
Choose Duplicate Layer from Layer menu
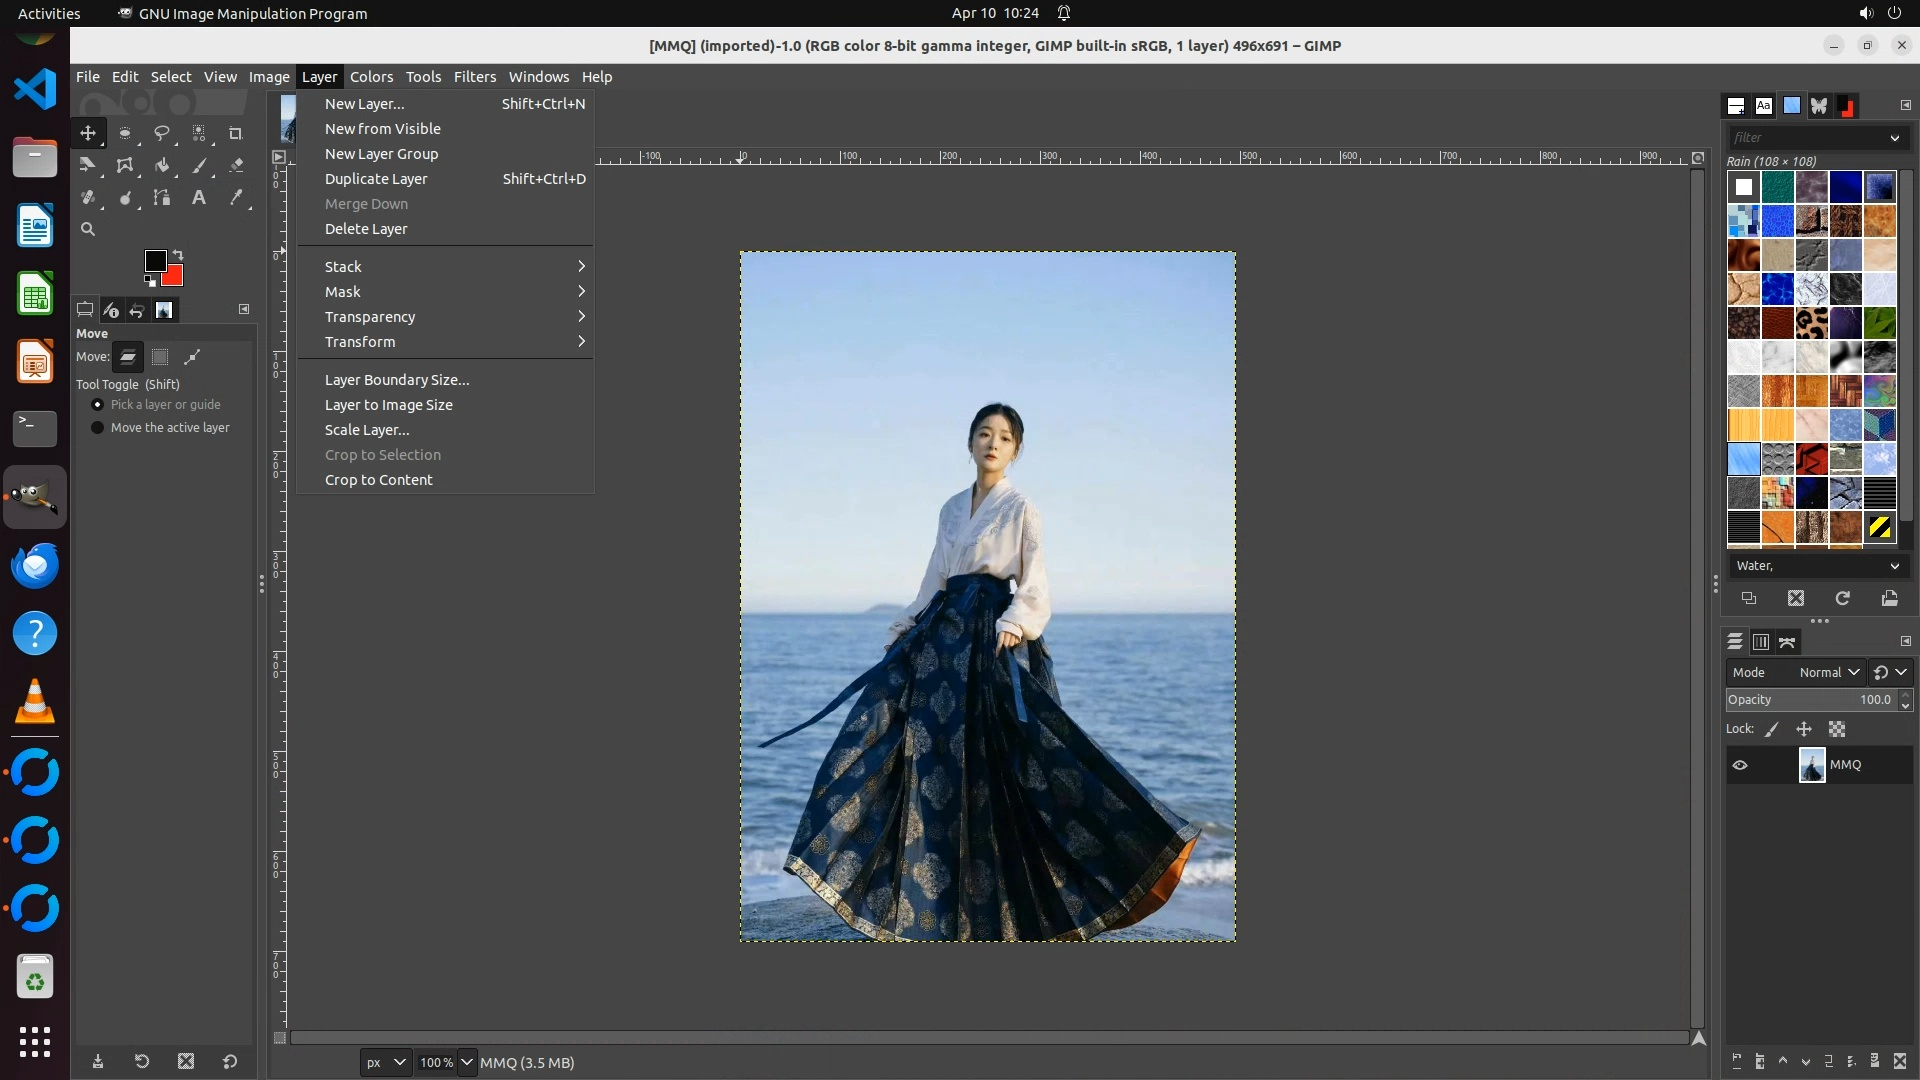point(376,179)
